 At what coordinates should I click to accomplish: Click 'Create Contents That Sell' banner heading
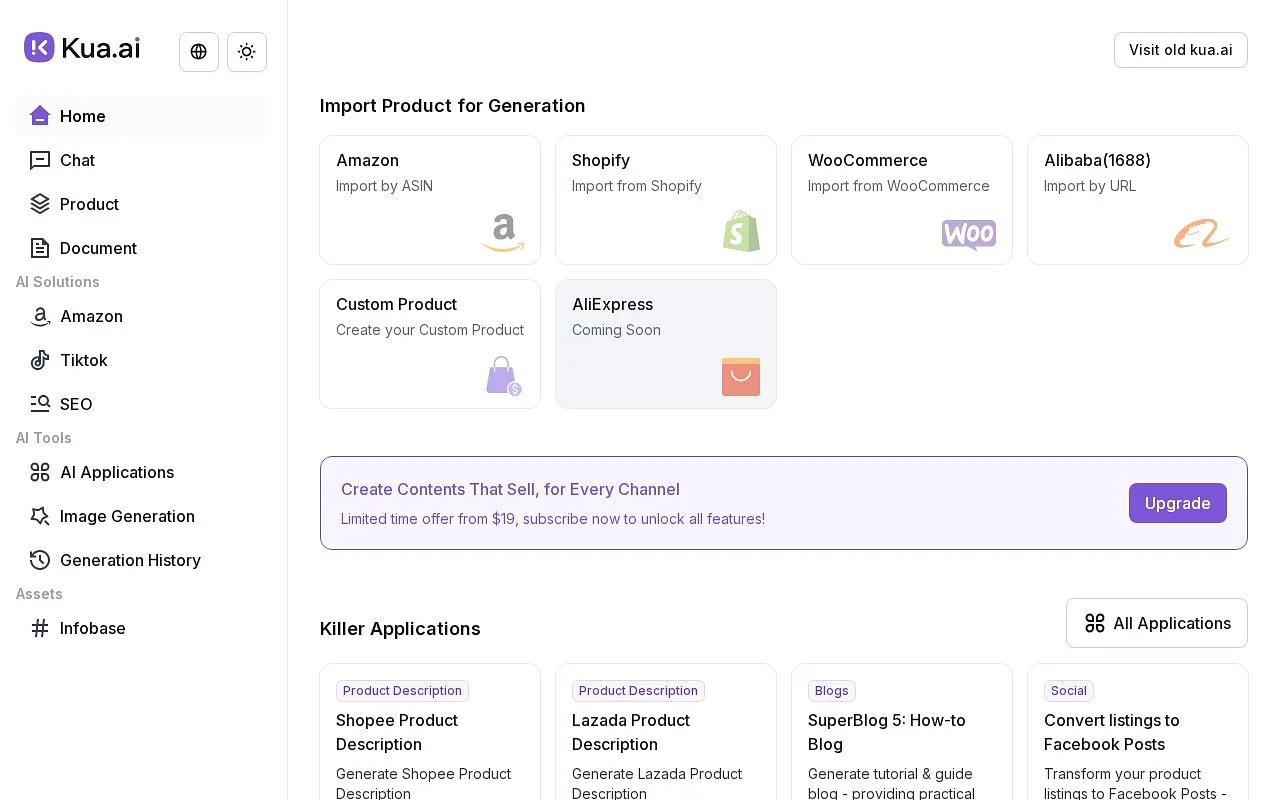click(510, 489)
